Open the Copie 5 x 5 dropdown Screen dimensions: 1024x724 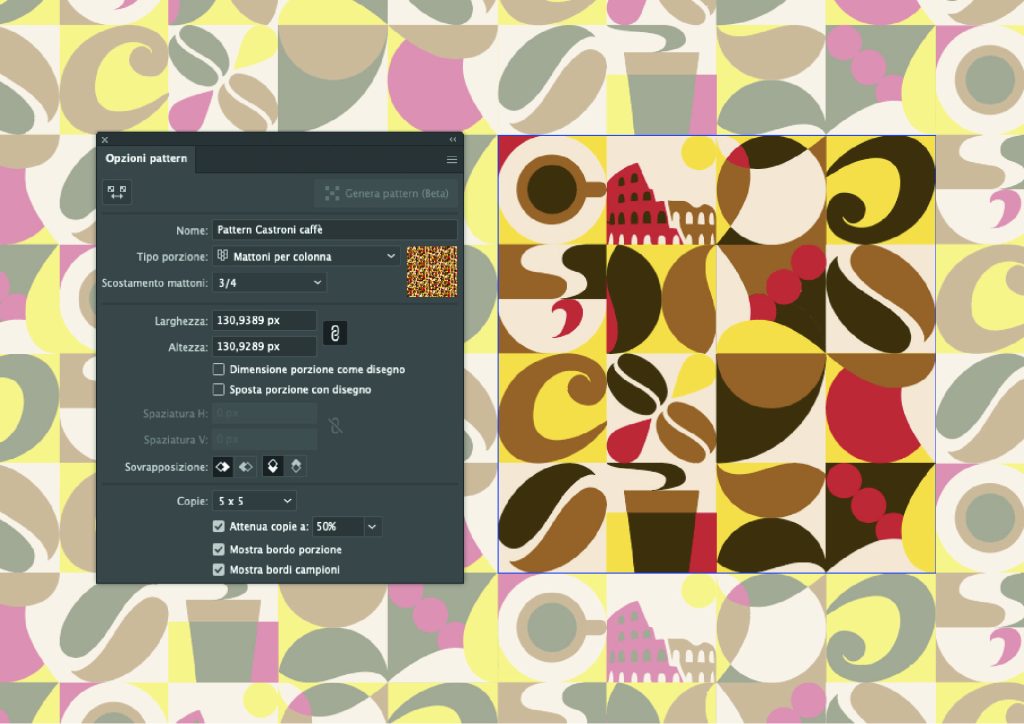click(x=254, y=500)
